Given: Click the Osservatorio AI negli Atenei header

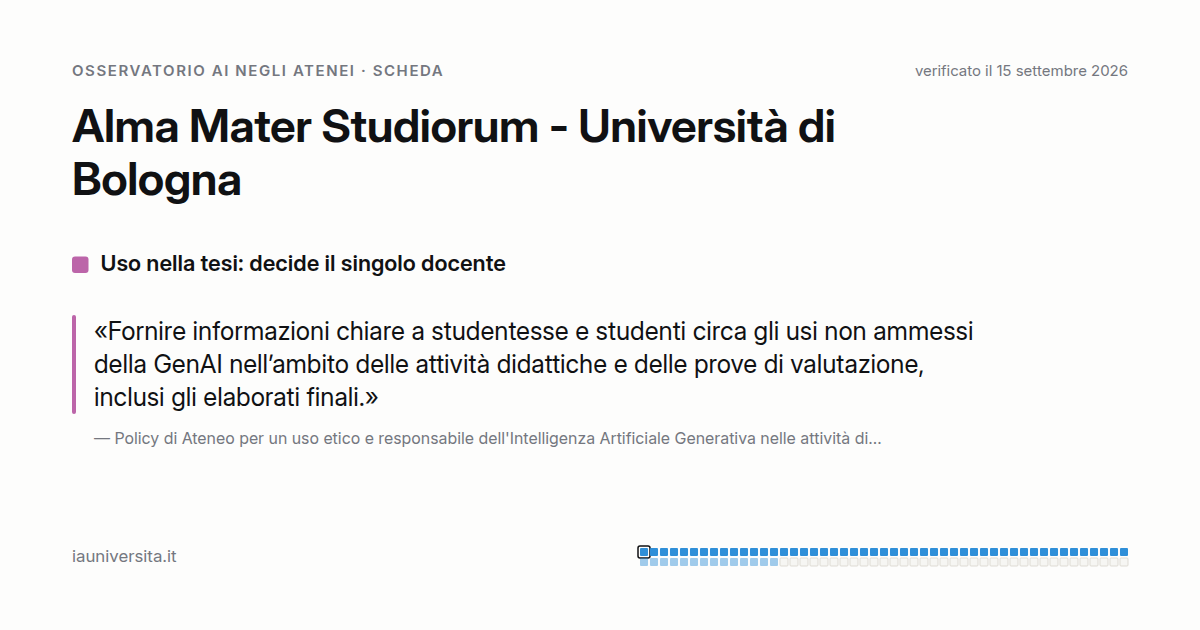Looking at the screenshot, I should (x=213, y=71).
